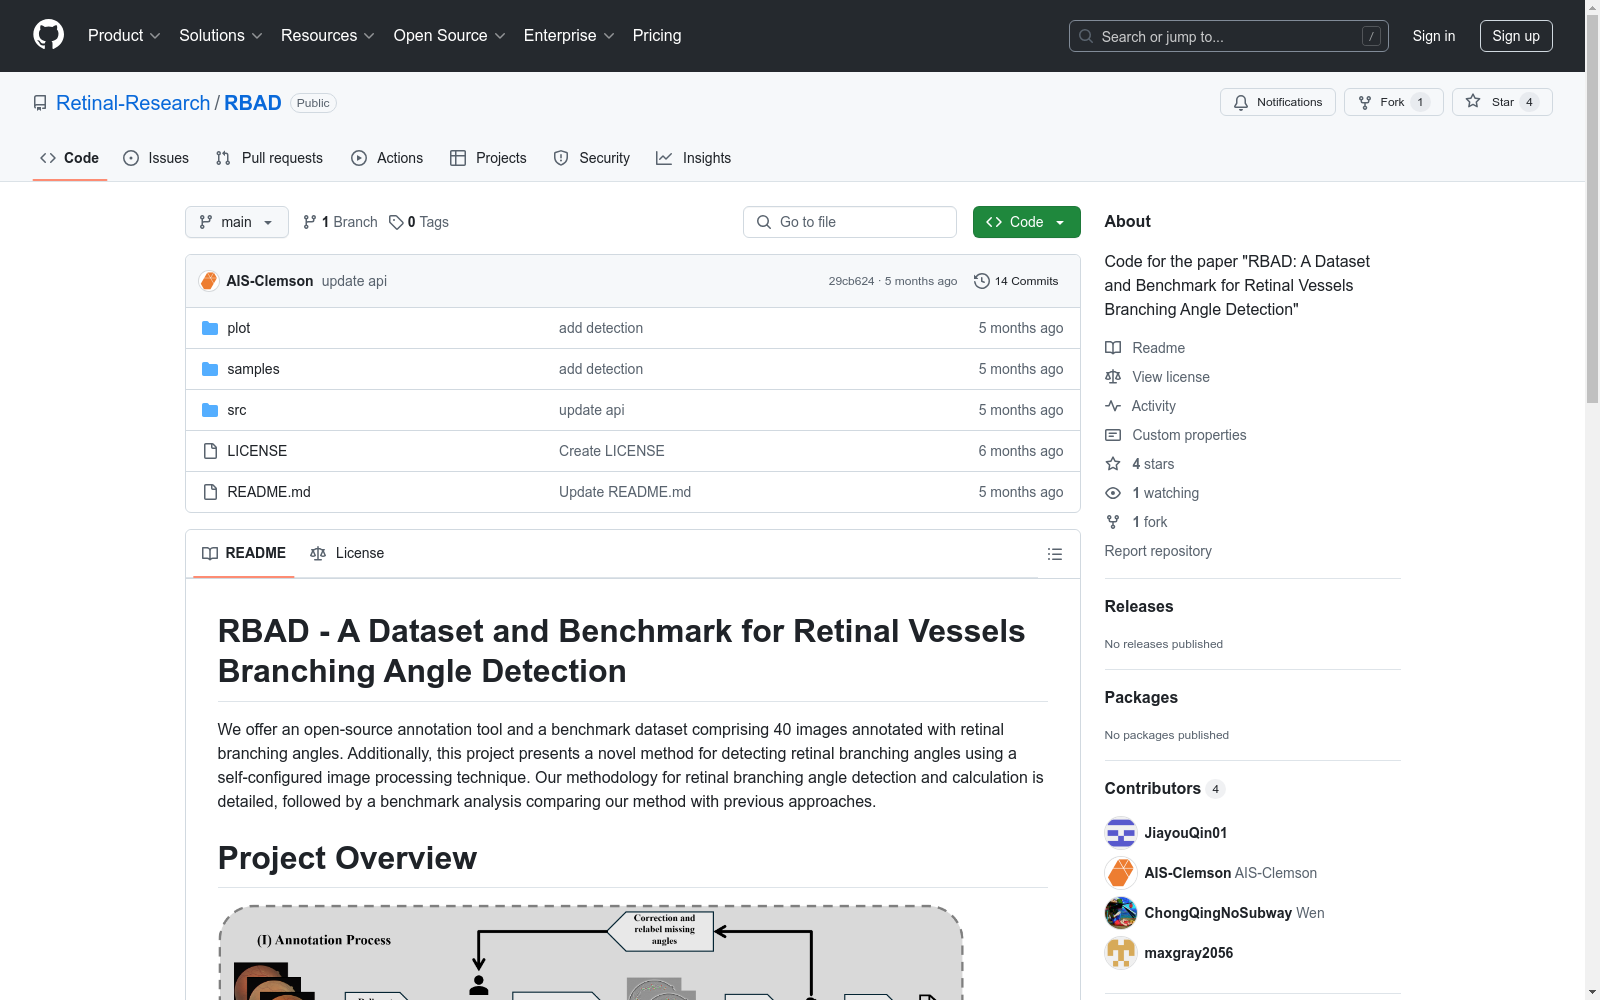Screen dimensions: 1600x1000
Task: Click the README.md file icon
Action: 210,492
